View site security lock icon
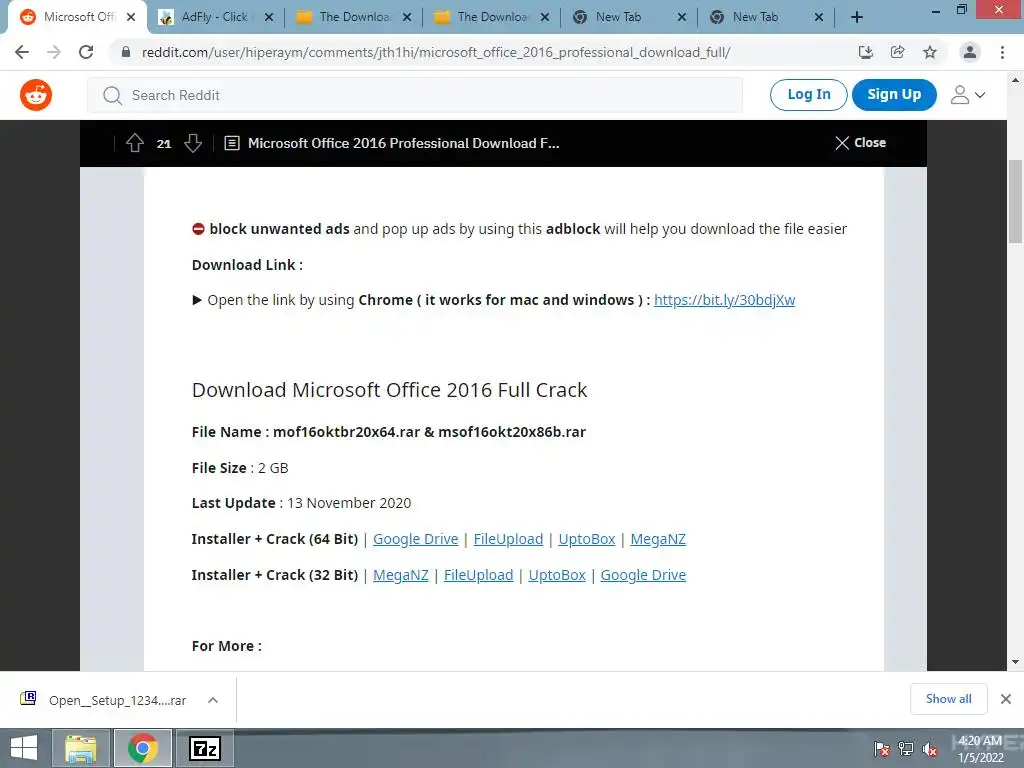This screenshot has height=768, width=1024. 126,52
